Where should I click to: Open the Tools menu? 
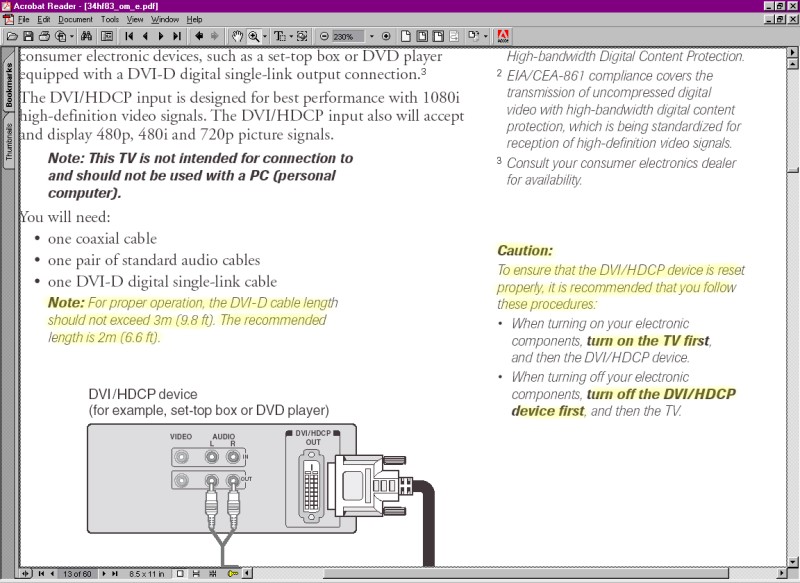109,19
